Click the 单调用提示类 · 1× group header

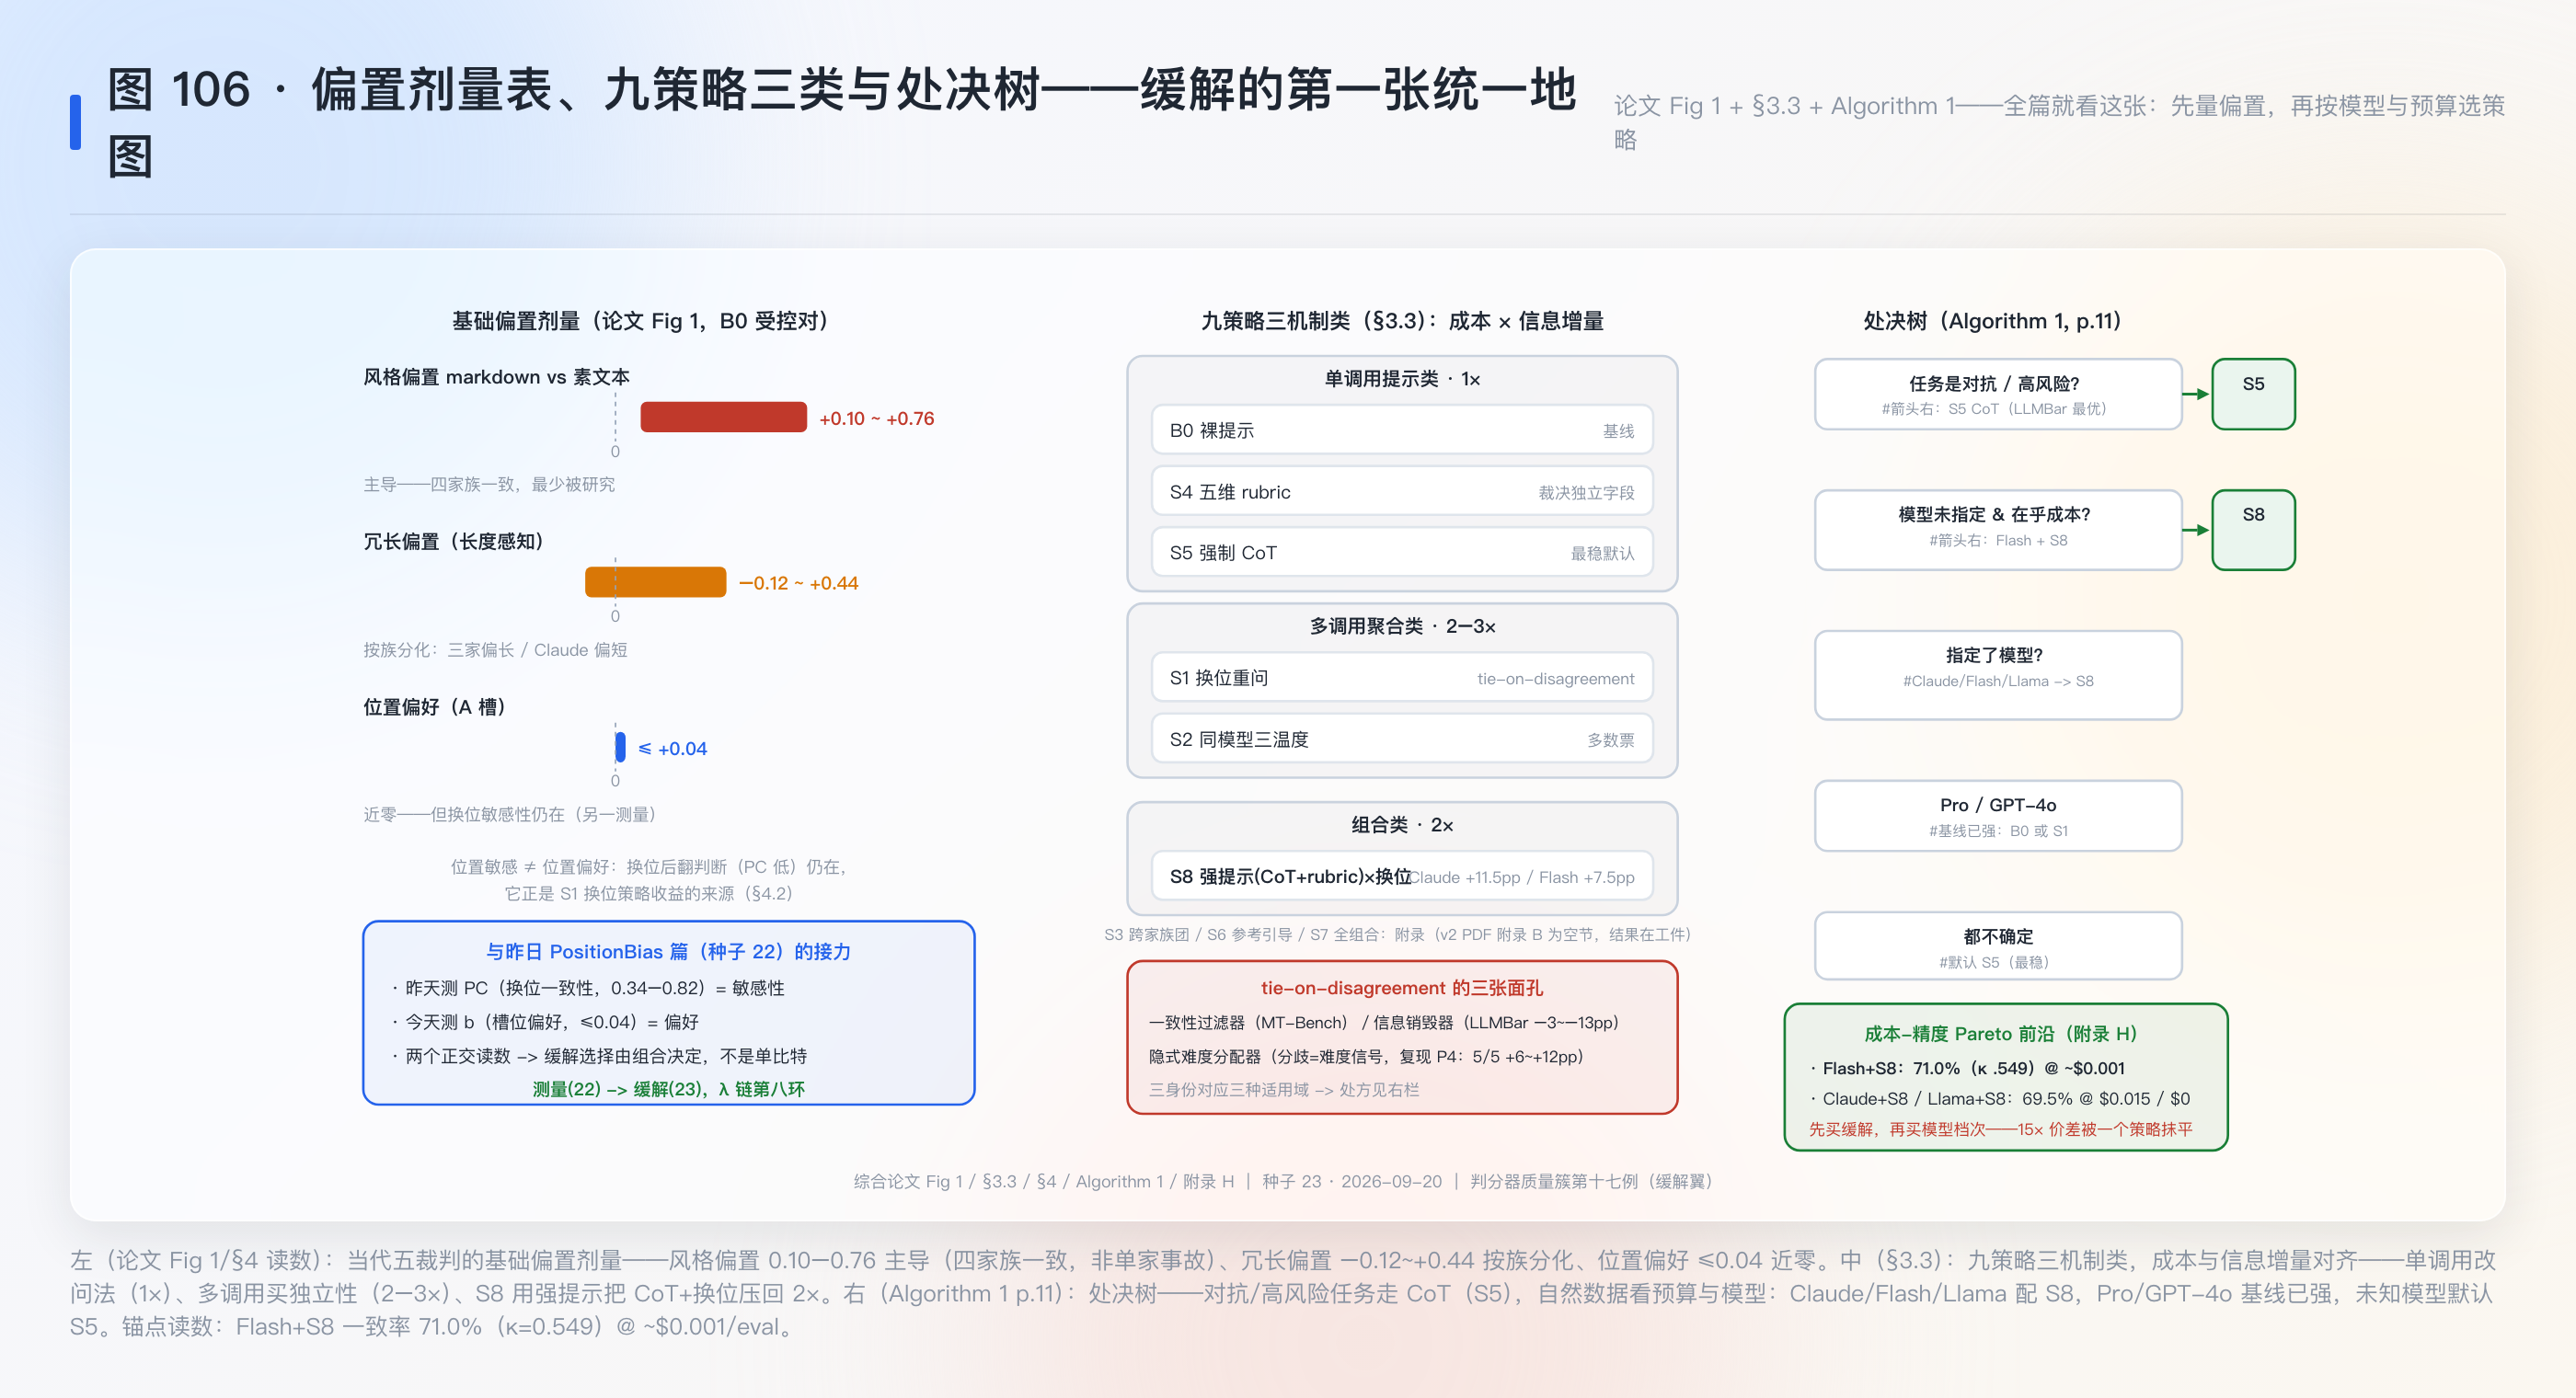pos(1401,379)
